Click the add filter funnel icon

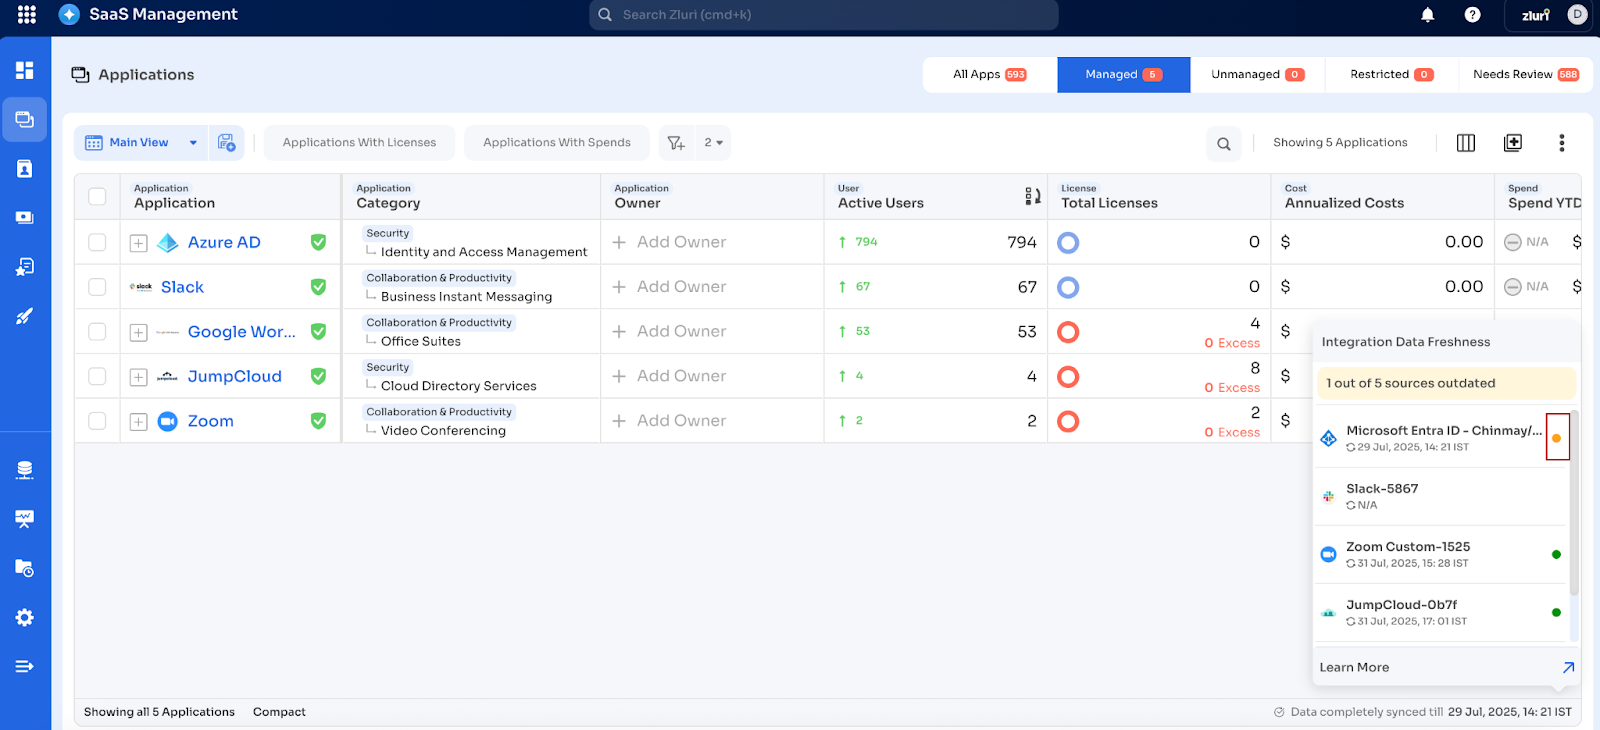pos(676,143)
